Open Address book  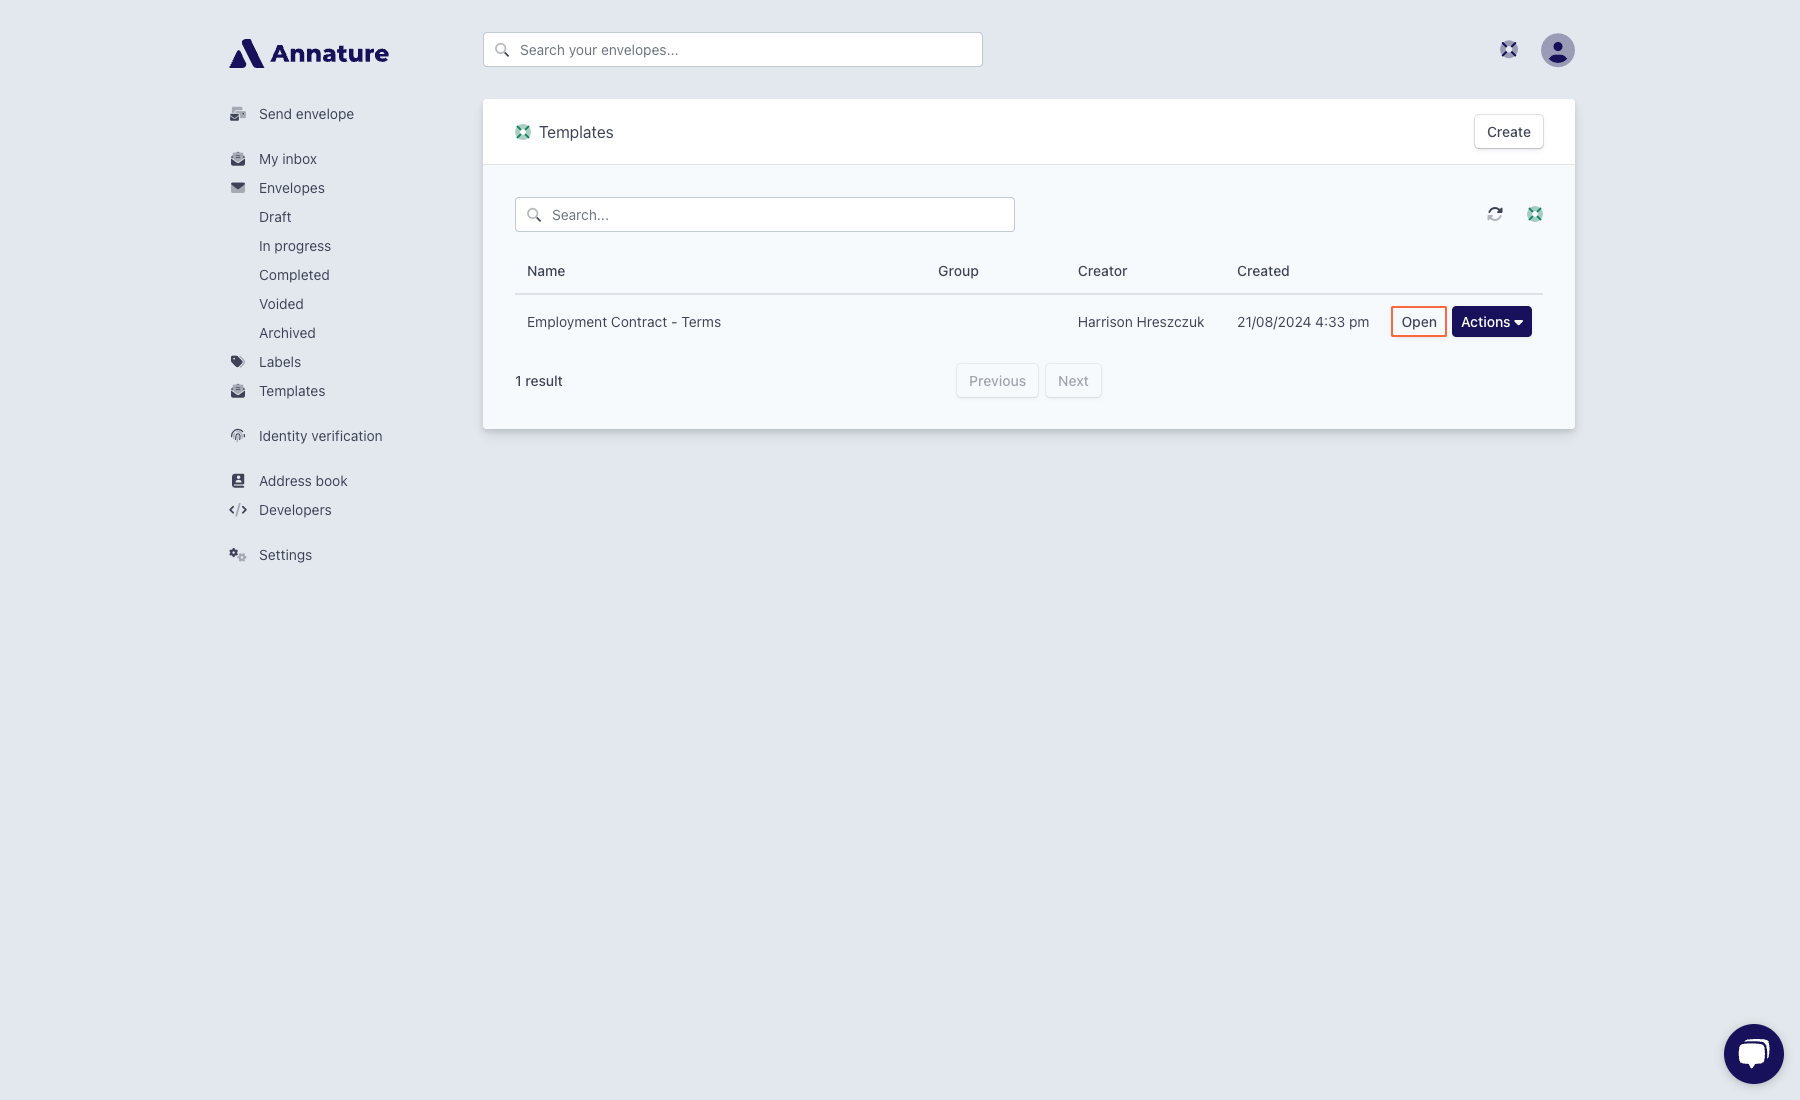click(303, 481)
